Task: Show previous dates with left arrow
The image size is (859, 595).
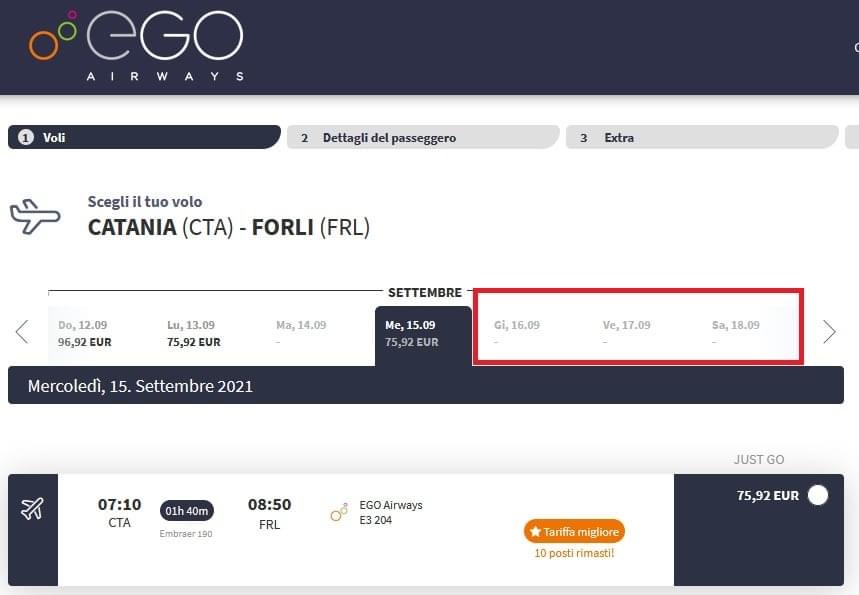Action: [22, 332]
